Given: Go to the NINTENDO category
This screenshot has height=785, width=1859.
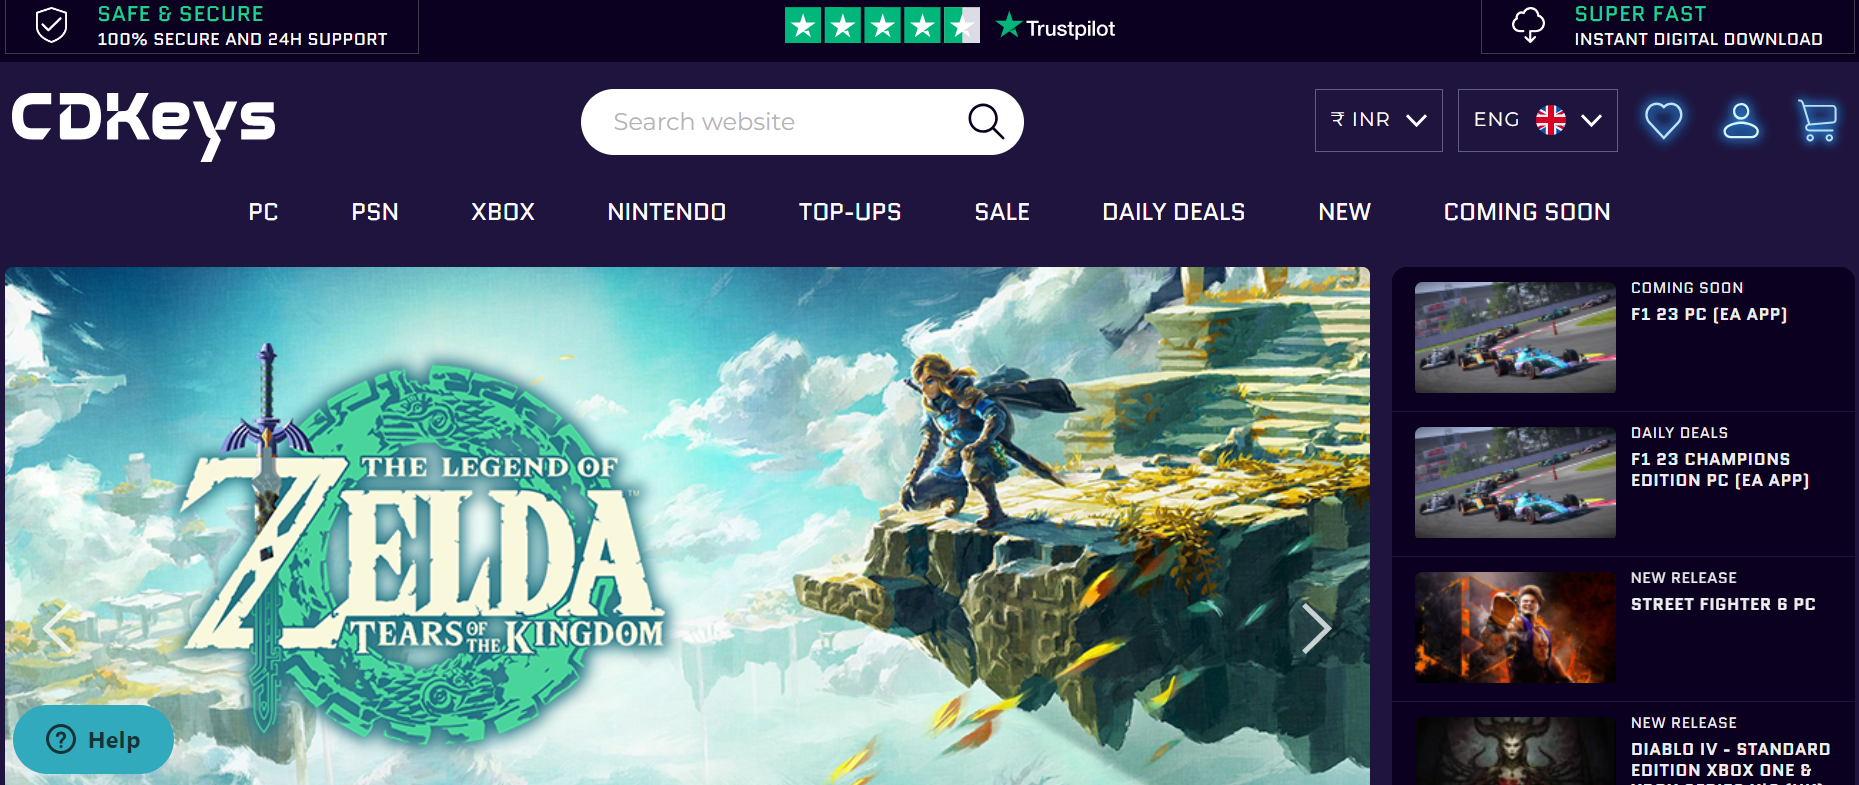Looking at the screenshot, I should coord(667,212).
